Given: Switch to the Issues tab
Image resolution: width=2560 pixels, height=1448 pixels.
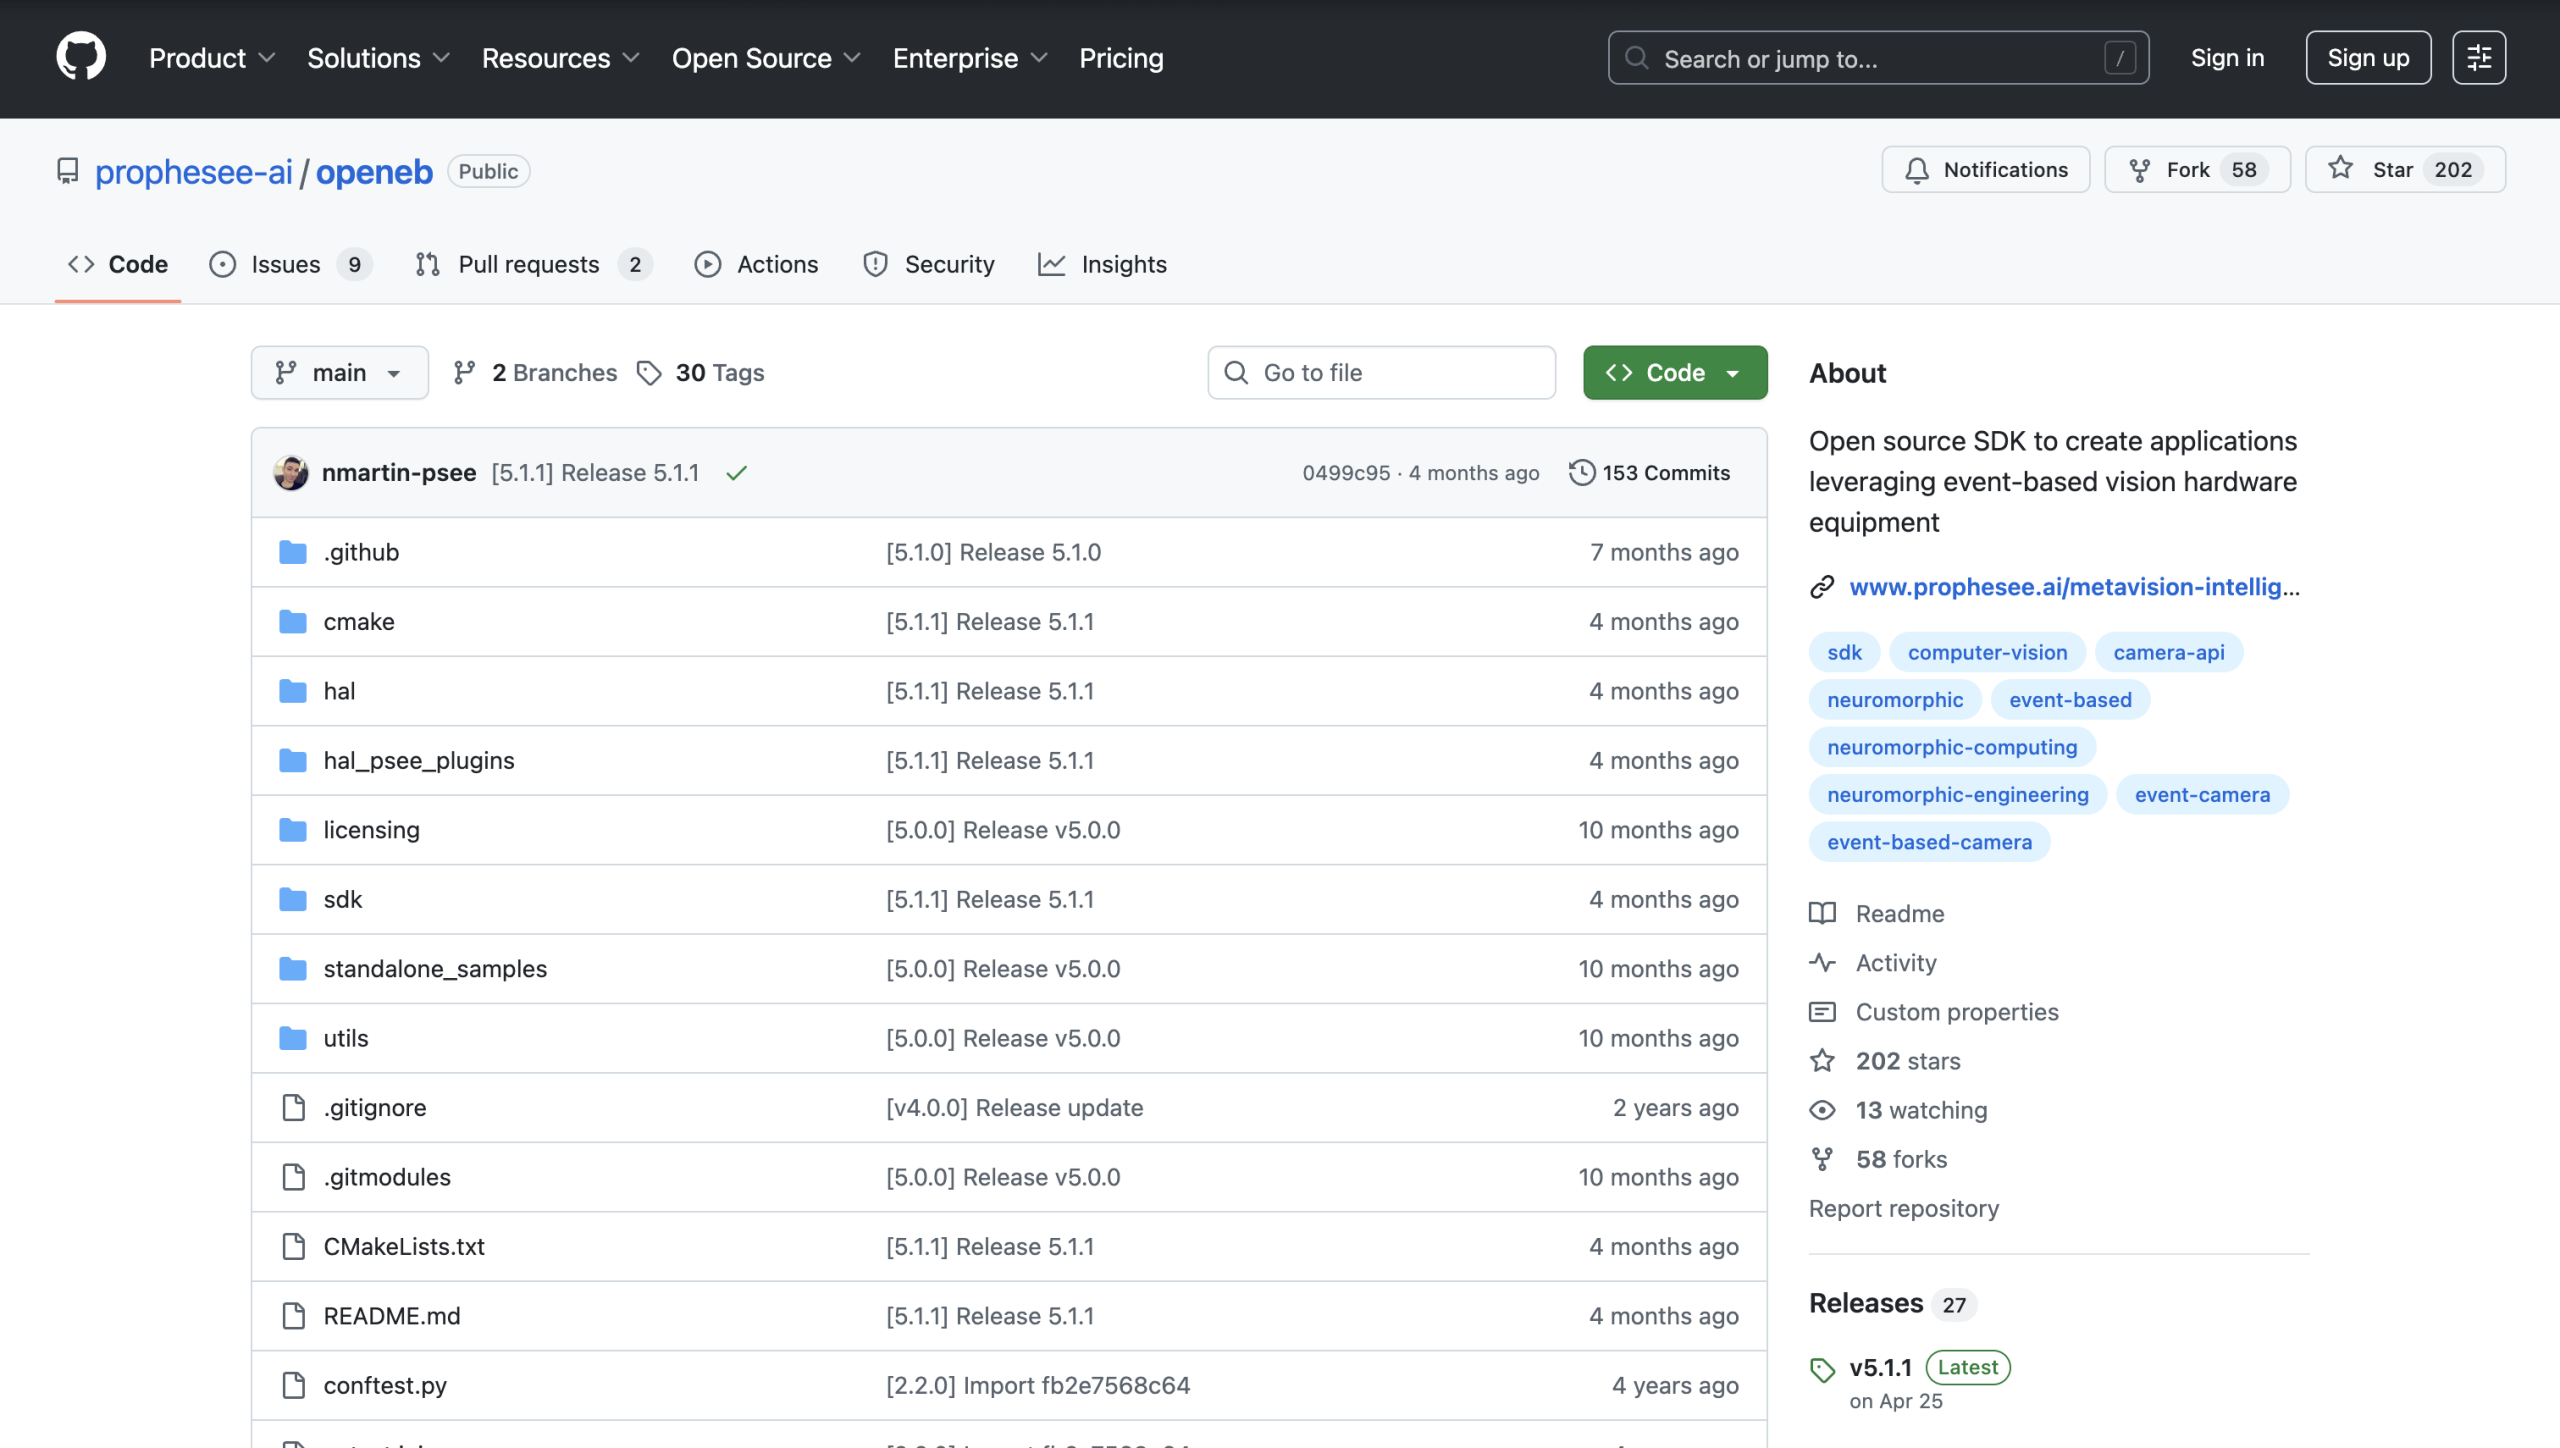Looking at the screenshot, I should tap(289, 264).
